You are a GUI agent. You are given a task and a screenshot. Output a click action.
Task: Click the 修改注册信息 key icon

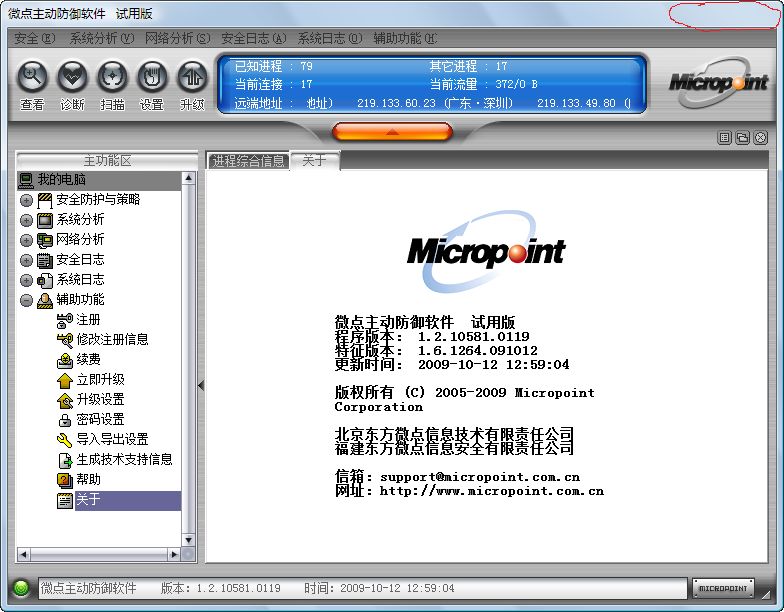64,340
